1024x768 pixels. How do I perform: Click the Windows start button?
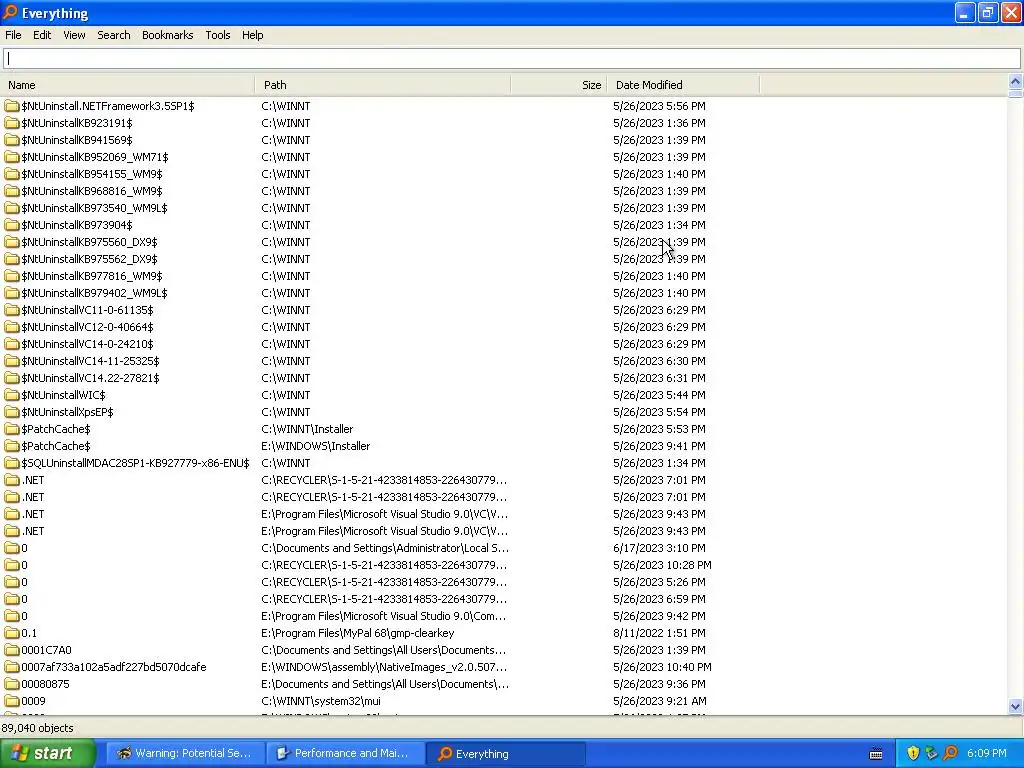pyautogui.click(x=48, y=753)
